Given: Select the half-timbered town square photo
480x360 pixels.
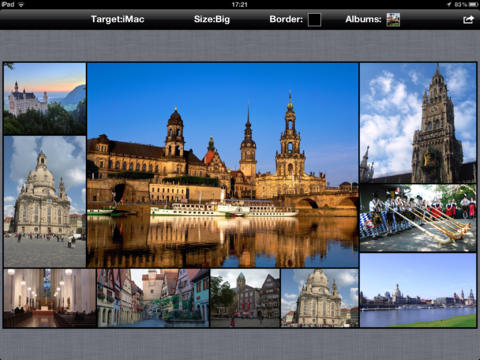Looking at the screenshot, I should [x=245, y=298].
